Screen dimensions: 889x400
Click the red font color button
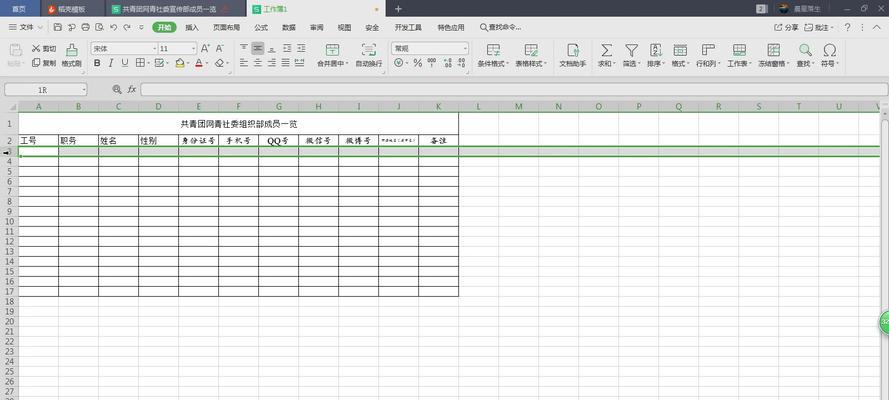click(x=199, y=63)
